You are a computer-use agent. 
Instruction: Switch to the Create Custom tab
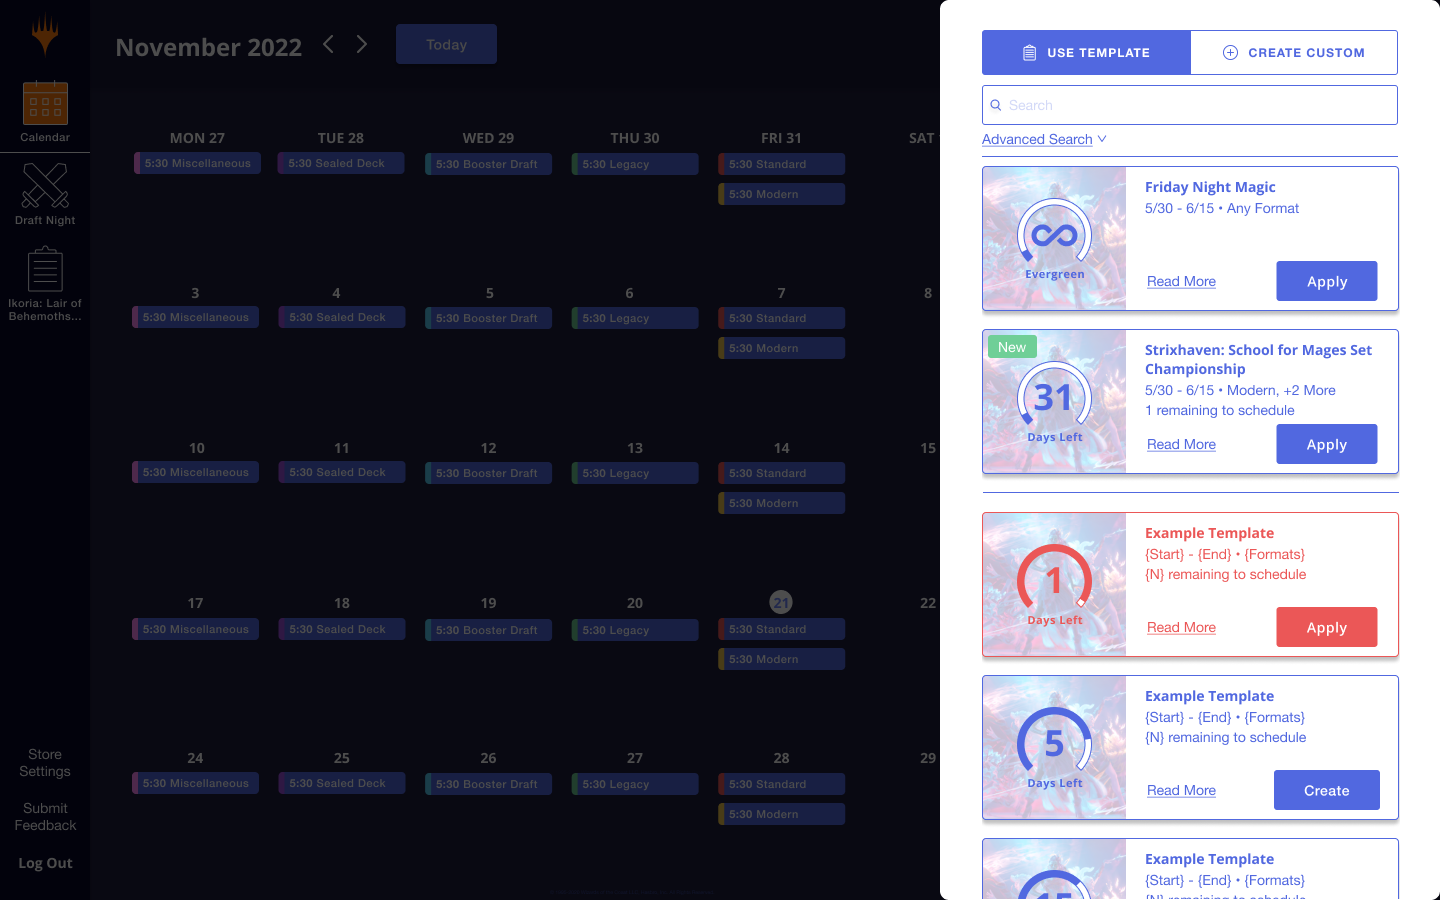pyautogui.click(x=1294, y=52)
